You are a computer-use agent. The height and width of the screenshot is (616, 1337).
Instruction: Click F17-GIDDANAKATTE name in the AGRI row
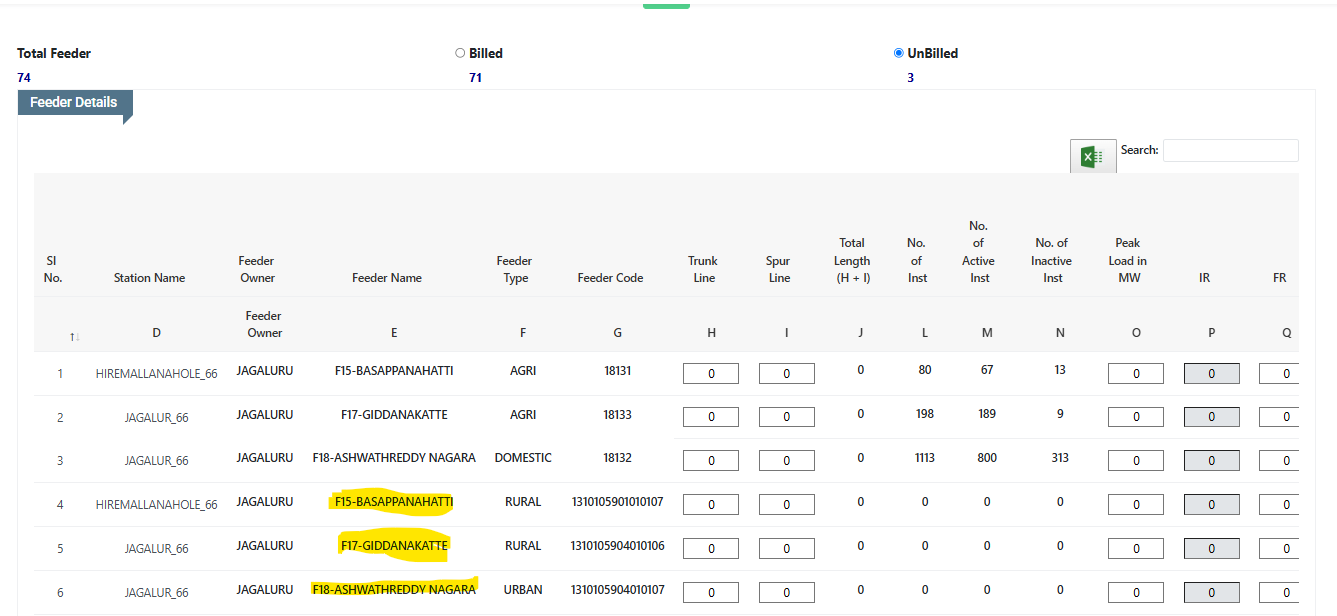pyautogui.click(x=394, y=414)
